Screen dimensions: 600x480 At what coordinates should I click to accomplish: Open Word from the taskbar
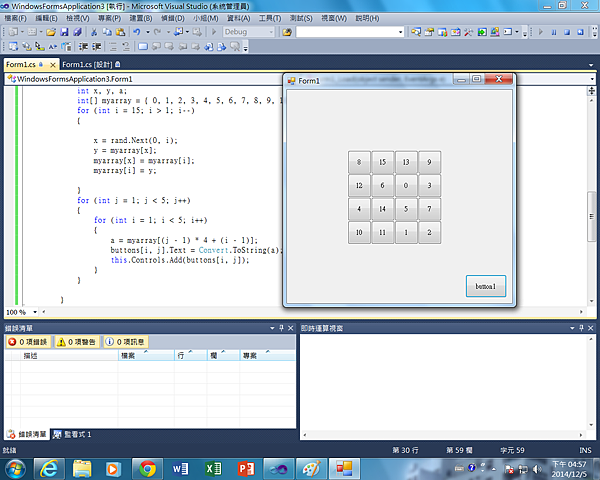coord(181,467)
